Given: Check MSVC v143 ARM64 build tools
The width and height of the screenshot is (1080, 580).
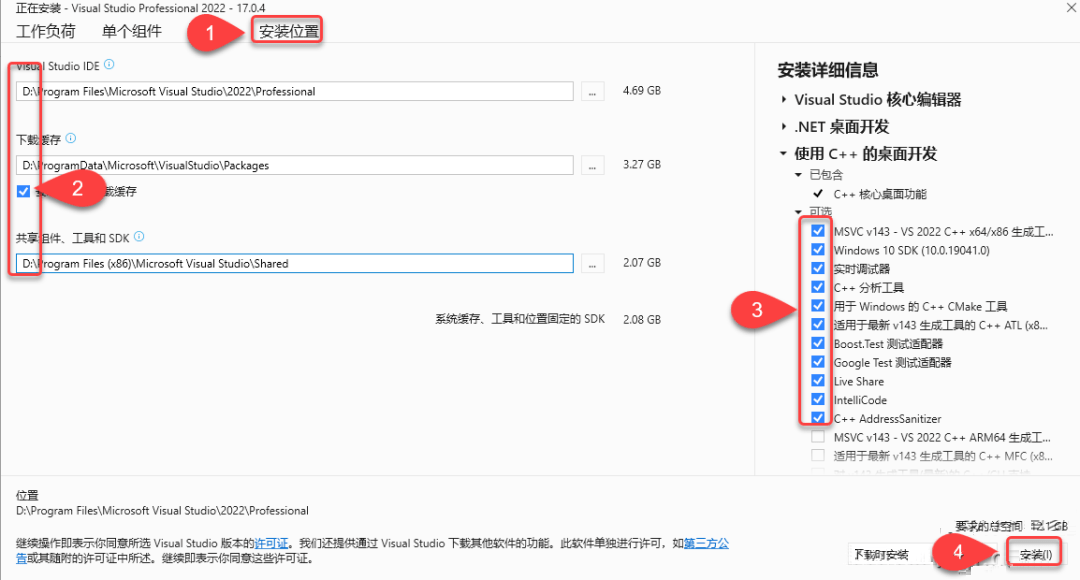Looking at the screenshot, I should (818, 437).
